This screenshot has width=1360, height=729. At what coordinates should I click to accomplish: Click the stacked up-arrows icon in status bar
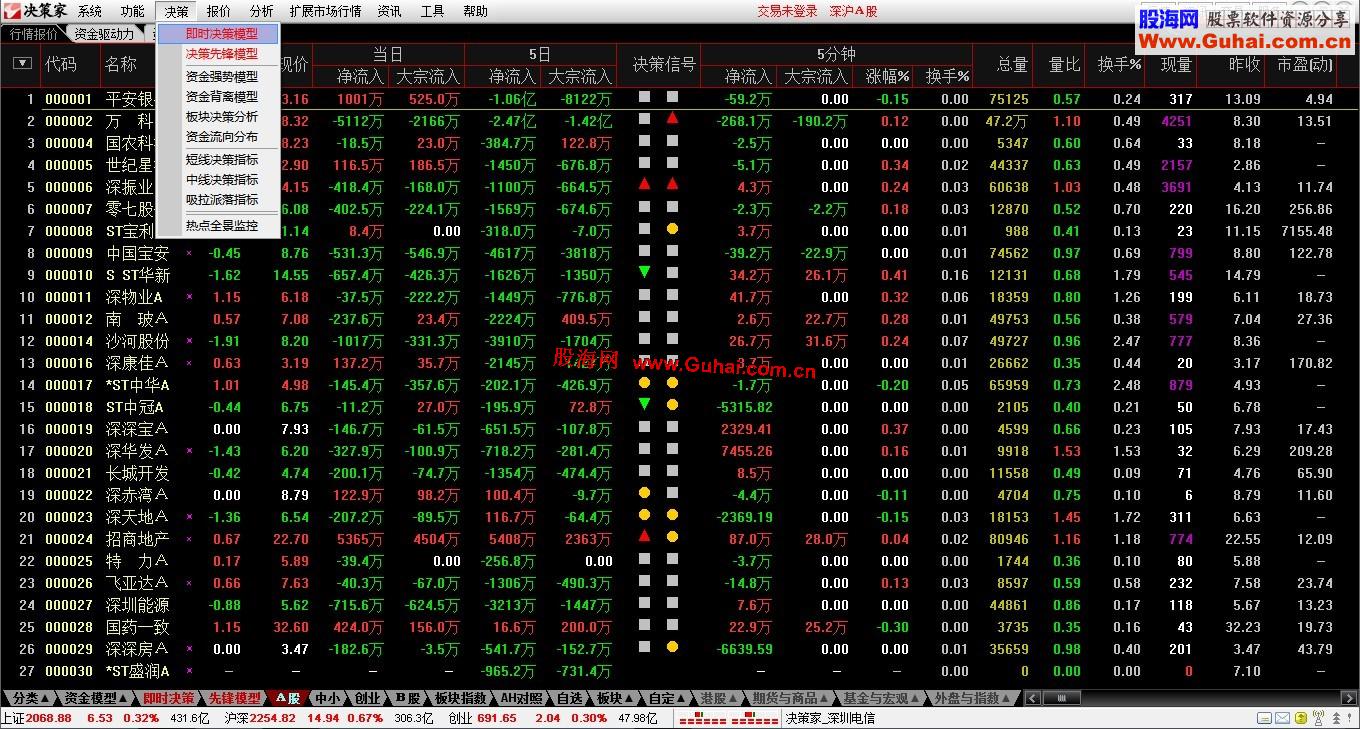[1336, 718]
